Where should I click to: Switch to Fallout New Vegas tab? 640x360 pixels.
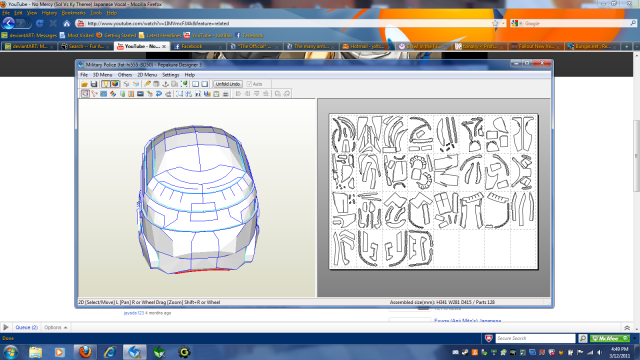point(536,47)
